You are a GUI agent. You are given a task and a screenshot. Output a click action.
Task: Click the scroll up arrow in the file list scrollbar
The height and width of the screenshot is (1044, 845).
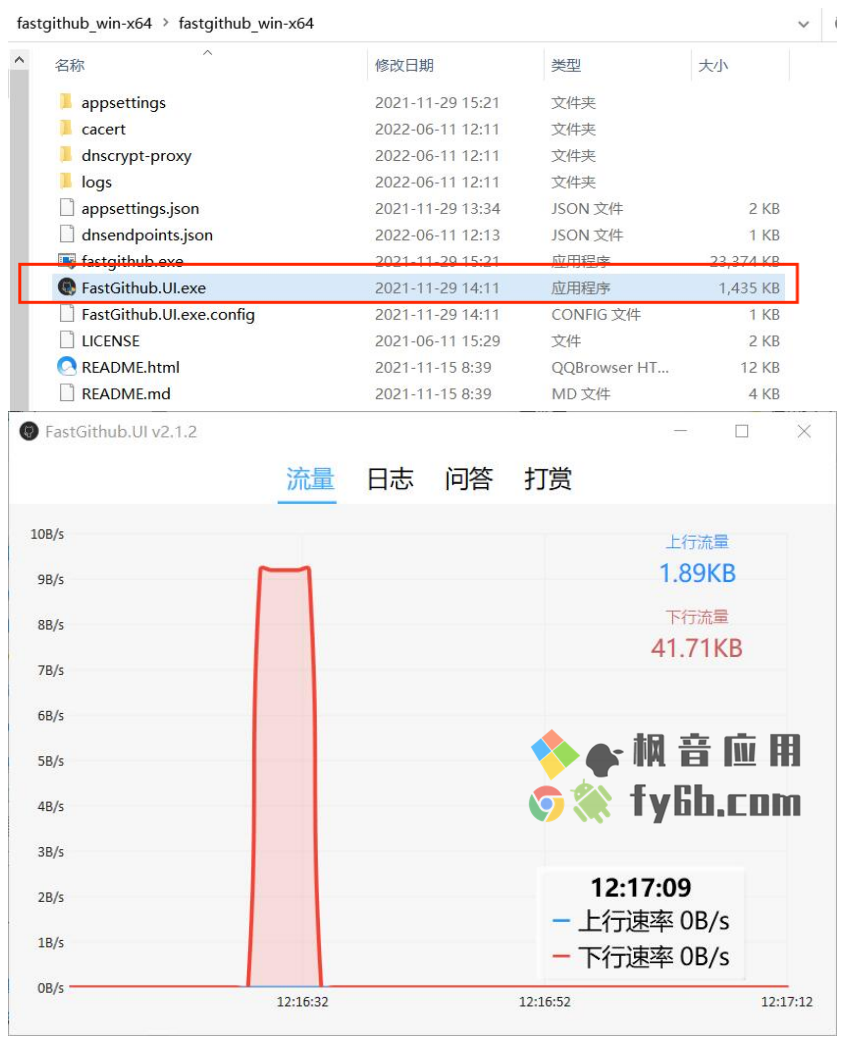[19, 60]
